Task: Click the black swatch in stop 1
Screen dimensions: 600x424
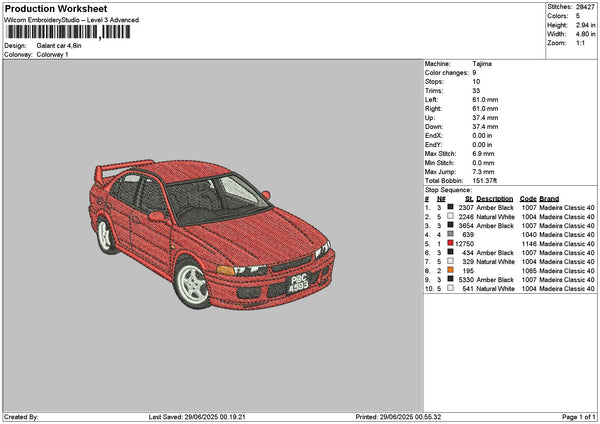Action: (x=451, y=207)
